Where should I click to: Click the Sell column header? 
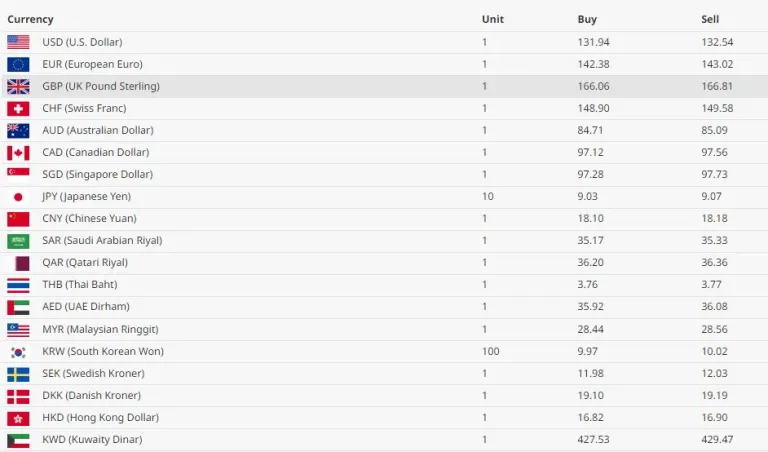[x=710, y=19]
